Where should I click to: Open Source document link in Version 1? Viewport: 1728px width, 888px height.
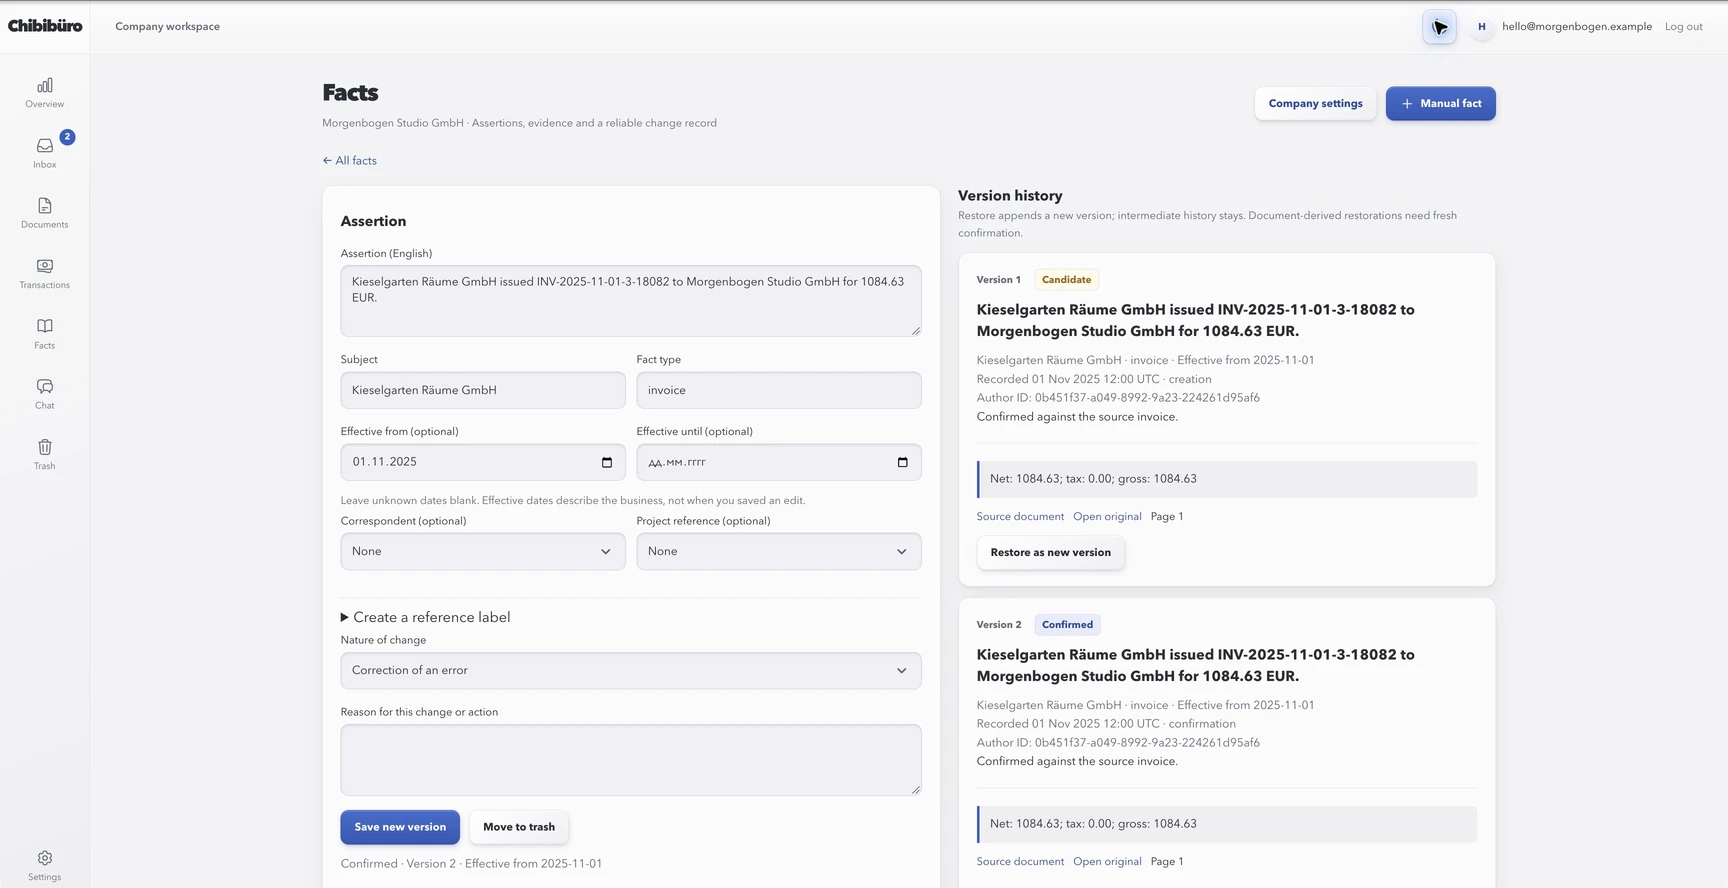pos(1021,517)
